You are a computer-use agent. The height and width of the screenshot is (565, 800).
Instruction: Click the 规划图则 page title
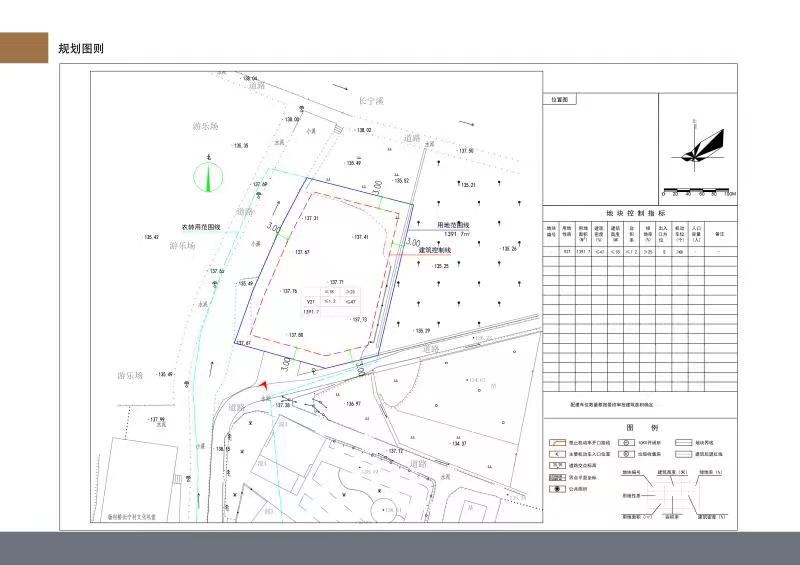[81, 48]
